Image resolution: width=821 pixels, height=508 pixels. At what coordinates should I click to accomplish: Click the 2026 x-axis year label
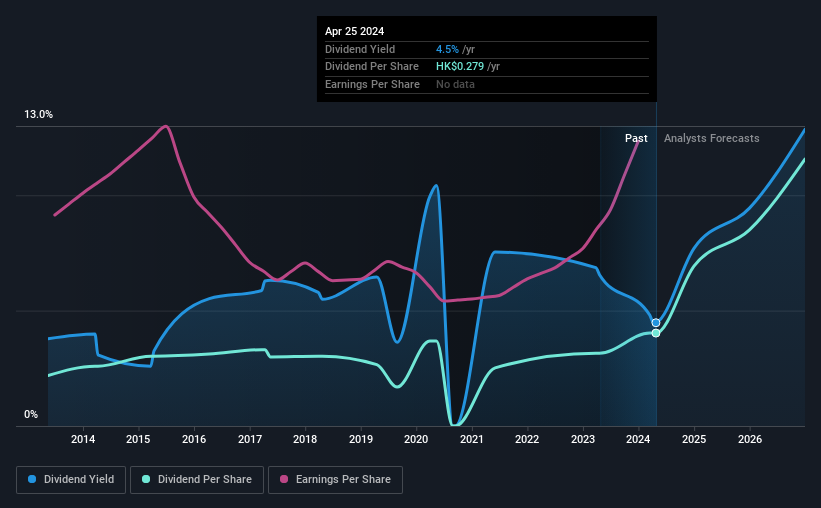tap(750, 439)
